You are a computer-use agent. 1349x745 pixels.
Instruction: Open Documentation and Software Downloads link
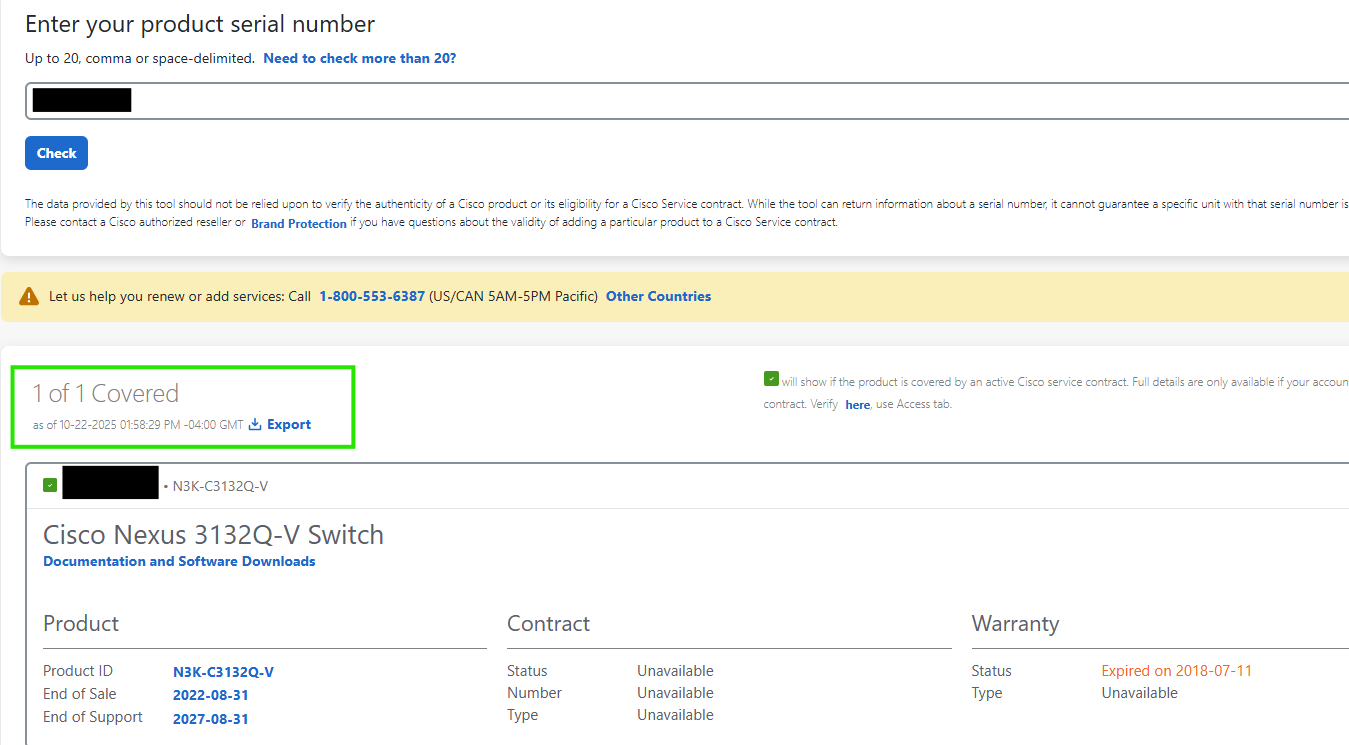pyautogui.click(x=179, y=562)
